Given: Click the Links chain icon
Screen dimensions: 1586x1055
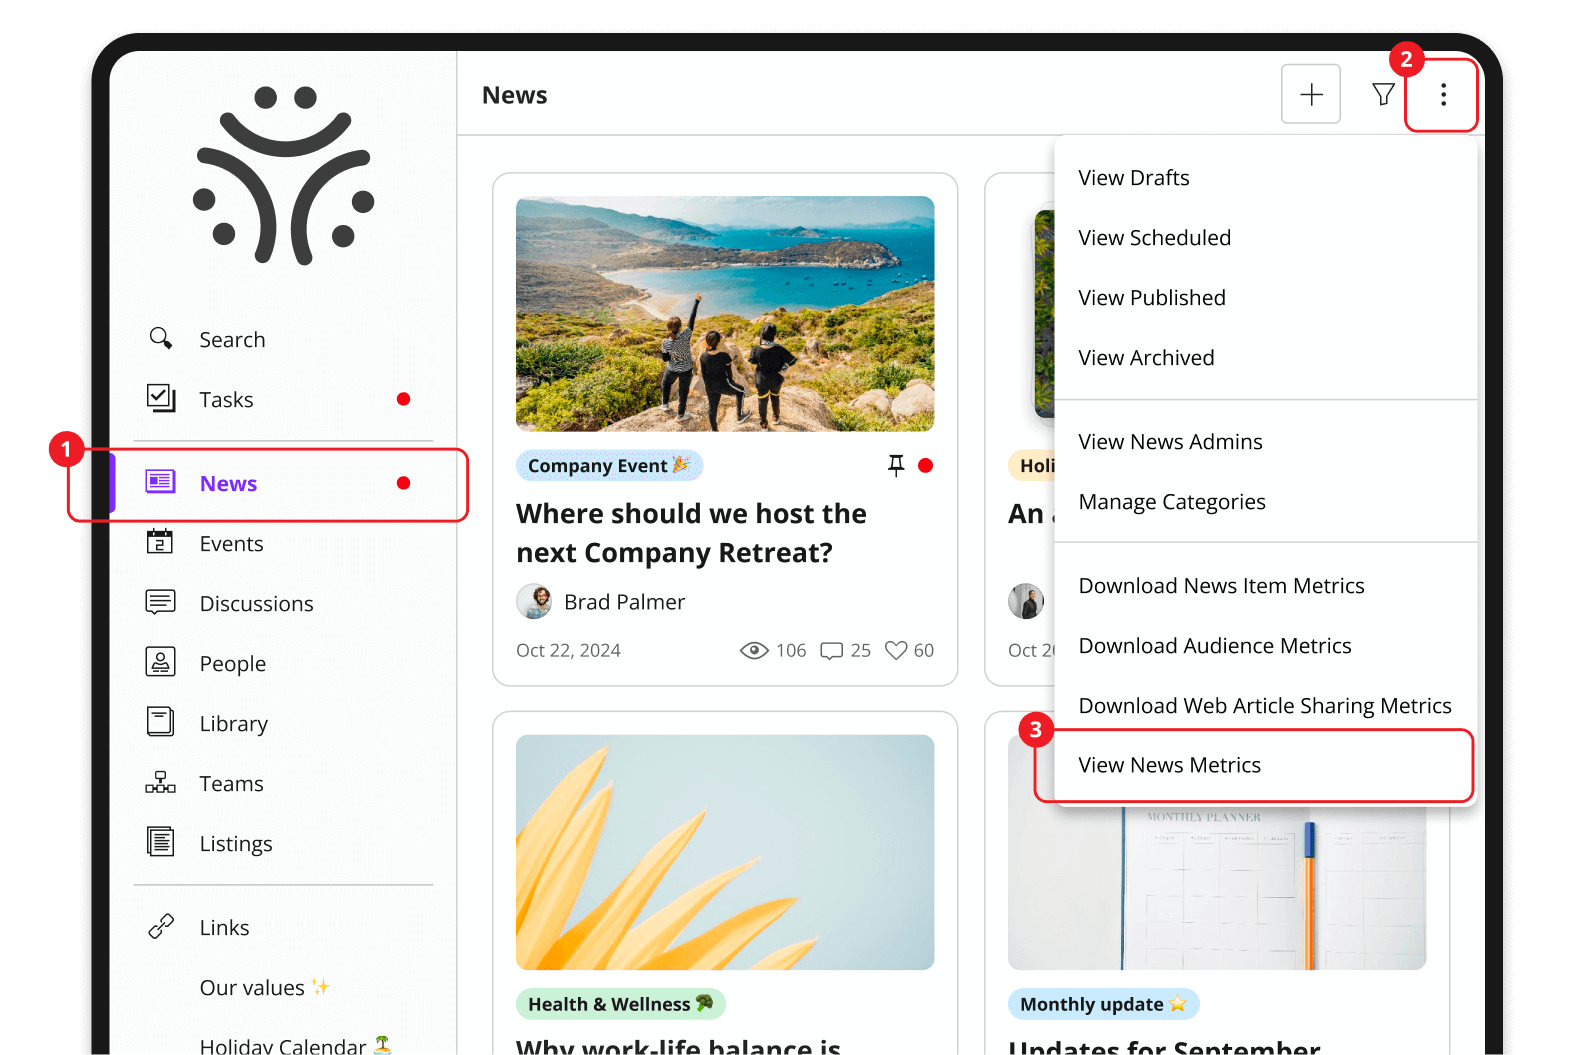Looking at the screenshot, I should pos(160,927).
